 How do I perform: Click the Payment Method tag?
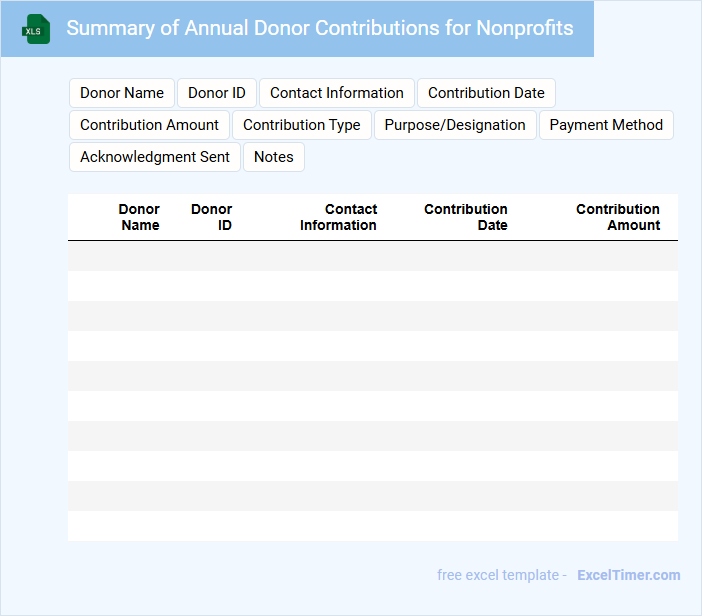[606, 125]
